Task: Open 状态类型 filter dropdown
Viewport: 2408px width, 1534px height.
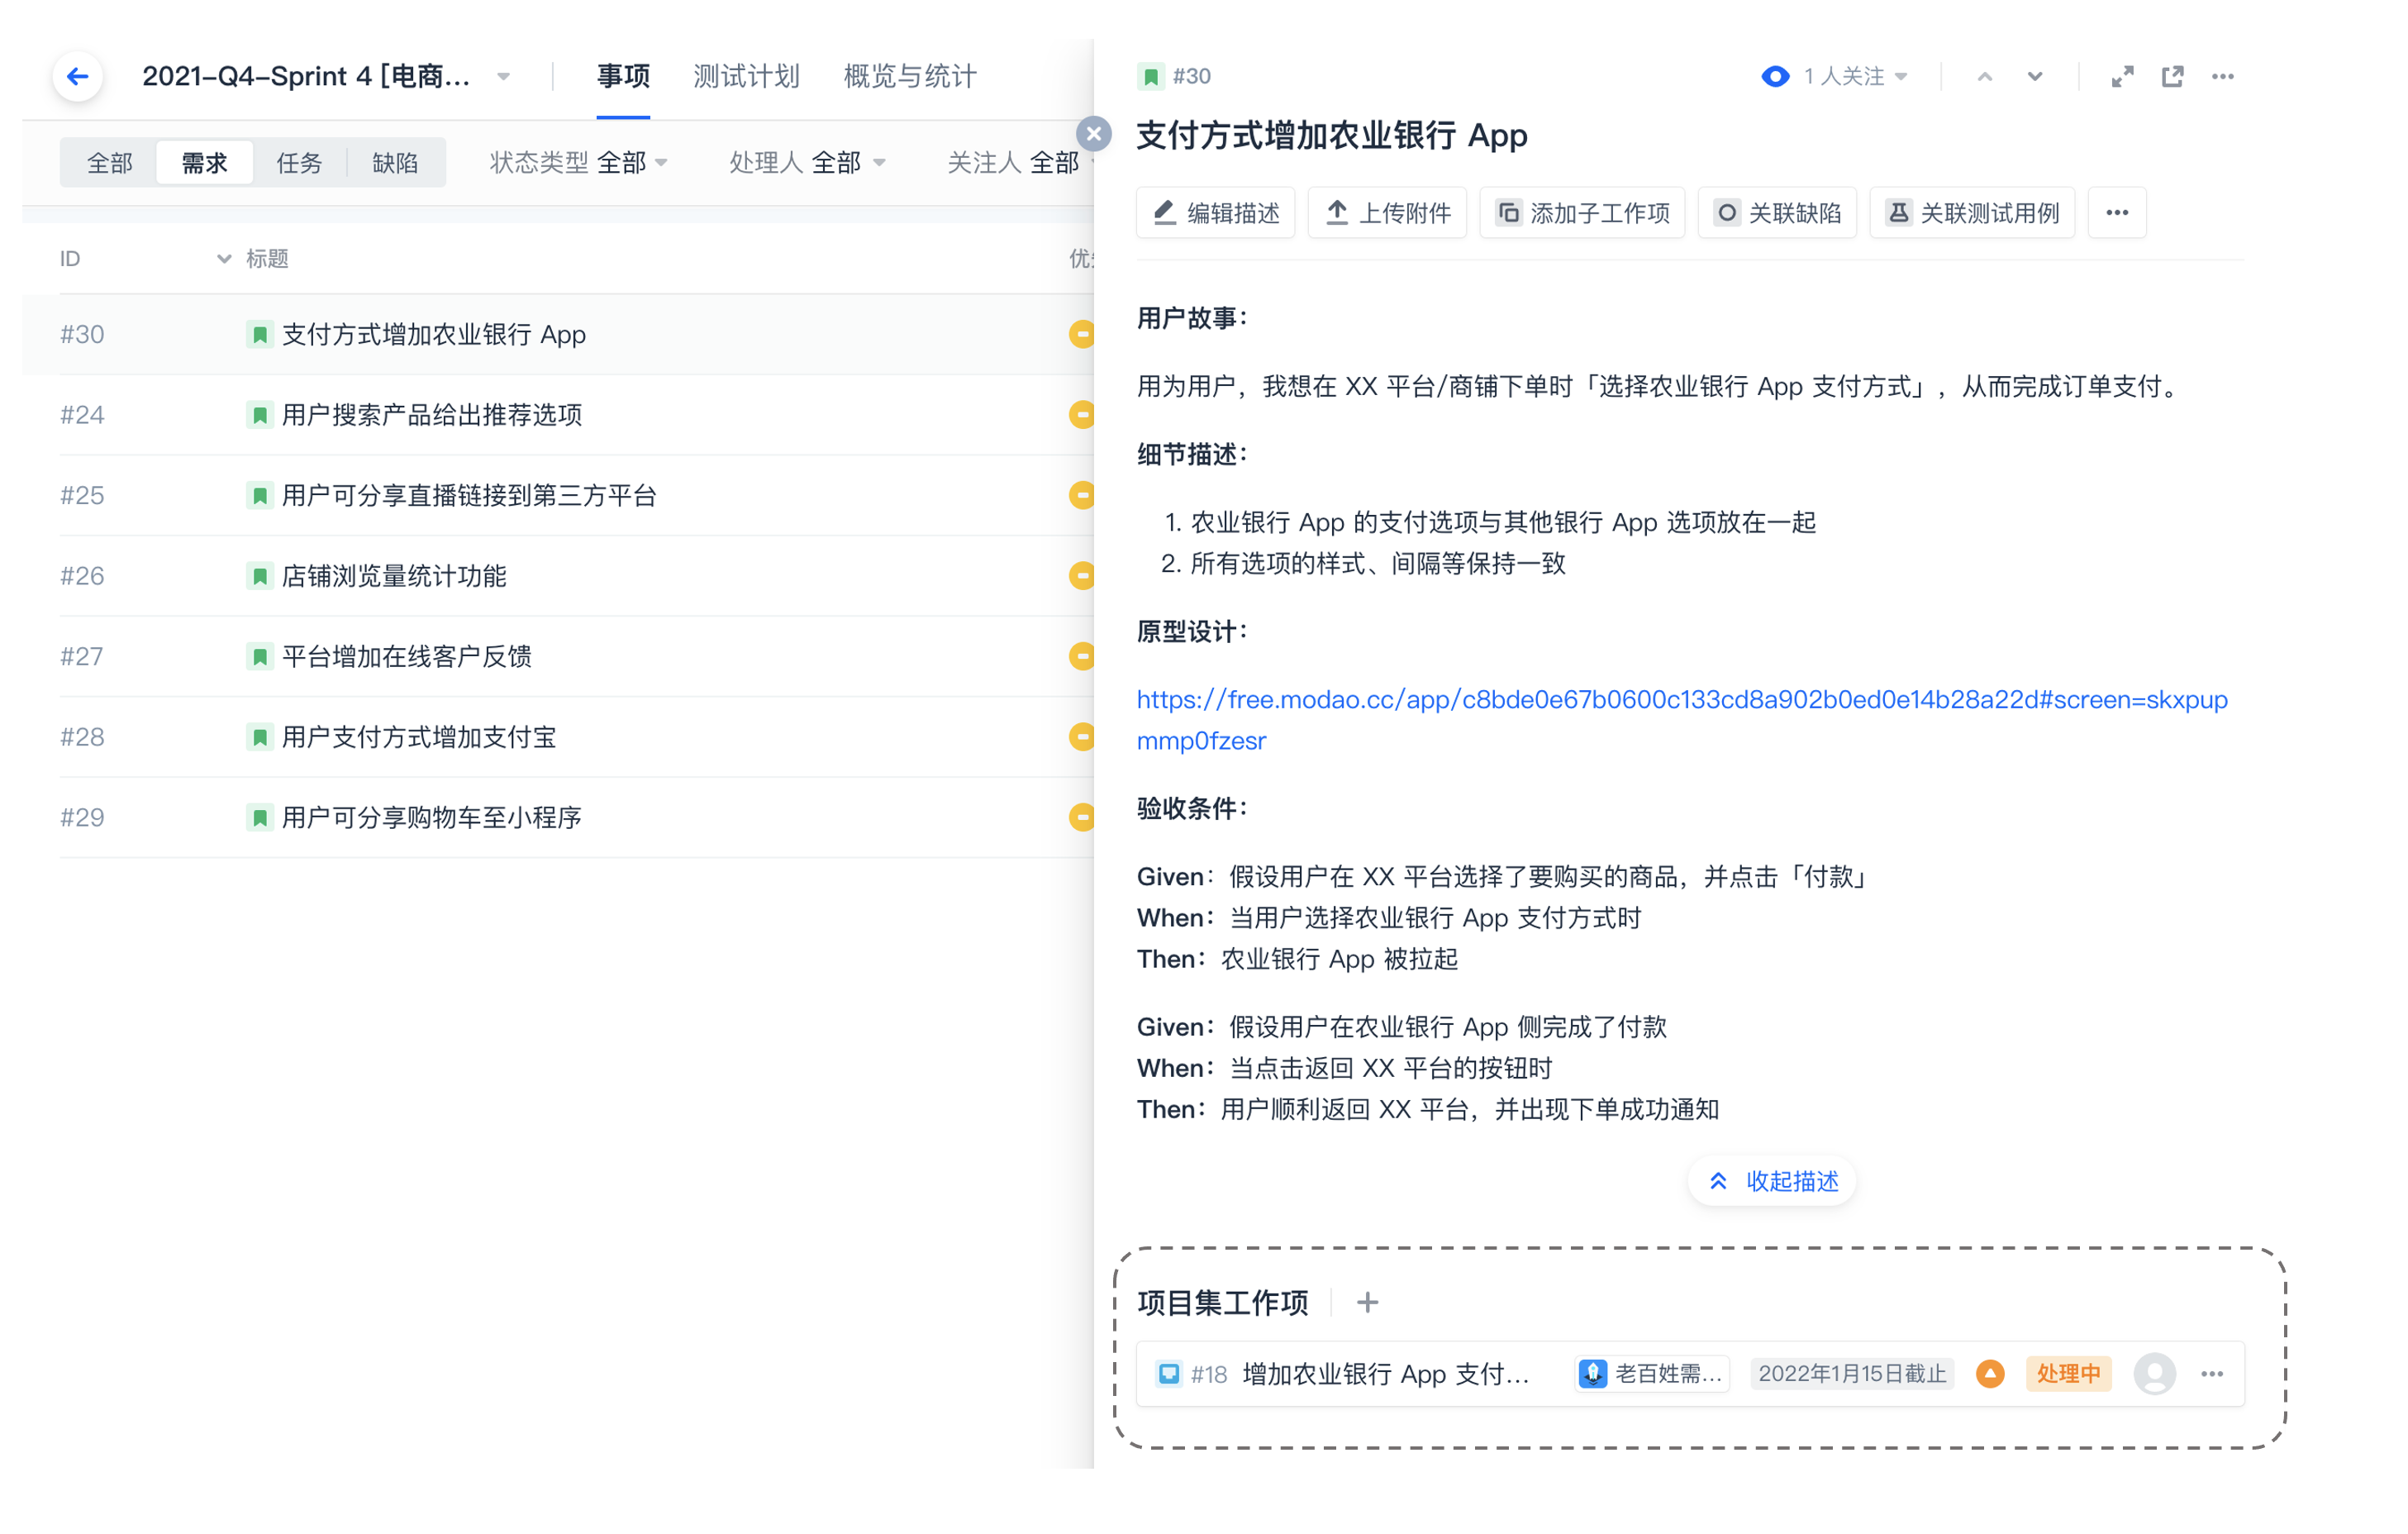Action: coord(578,162)
